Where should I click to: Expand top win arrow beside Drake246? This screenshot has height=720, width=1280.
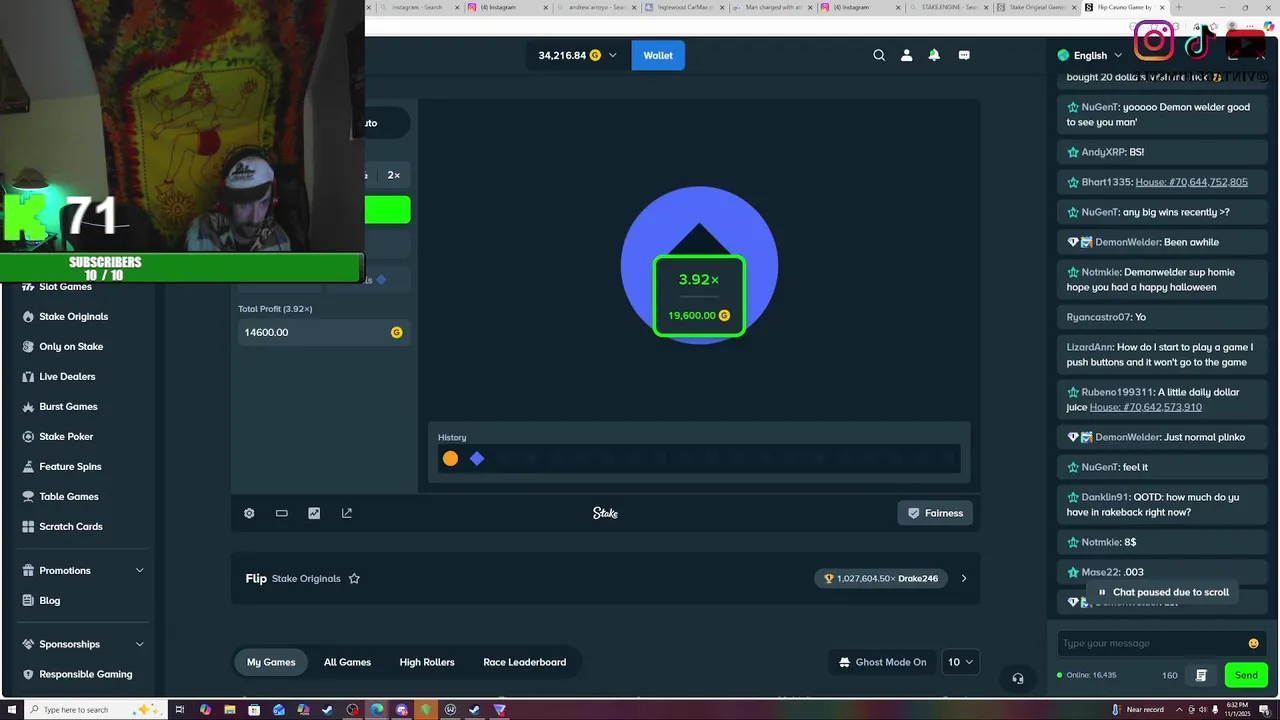tap(964, 578)
